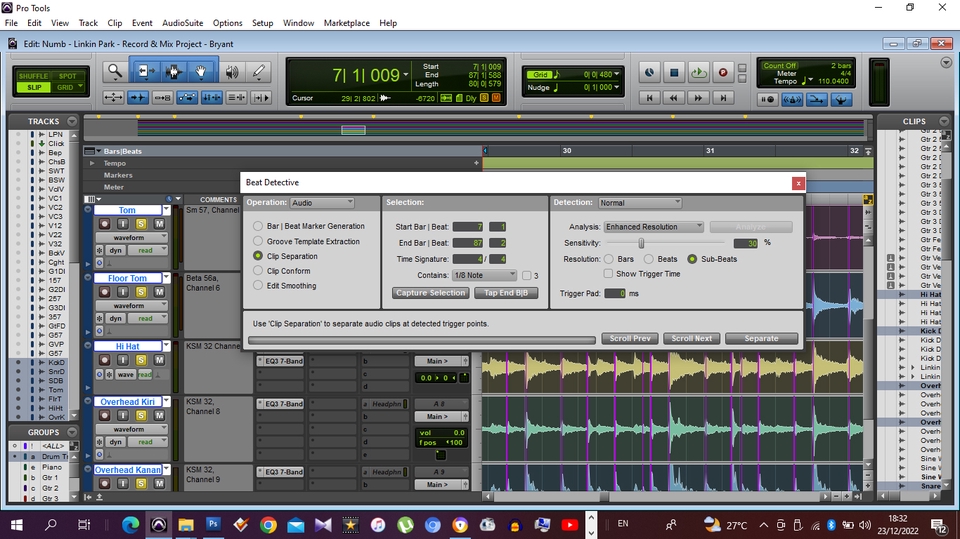Toggle input monitor on Hi Hat track
This screenshot has width=960, height=539.
coord(122,360)
